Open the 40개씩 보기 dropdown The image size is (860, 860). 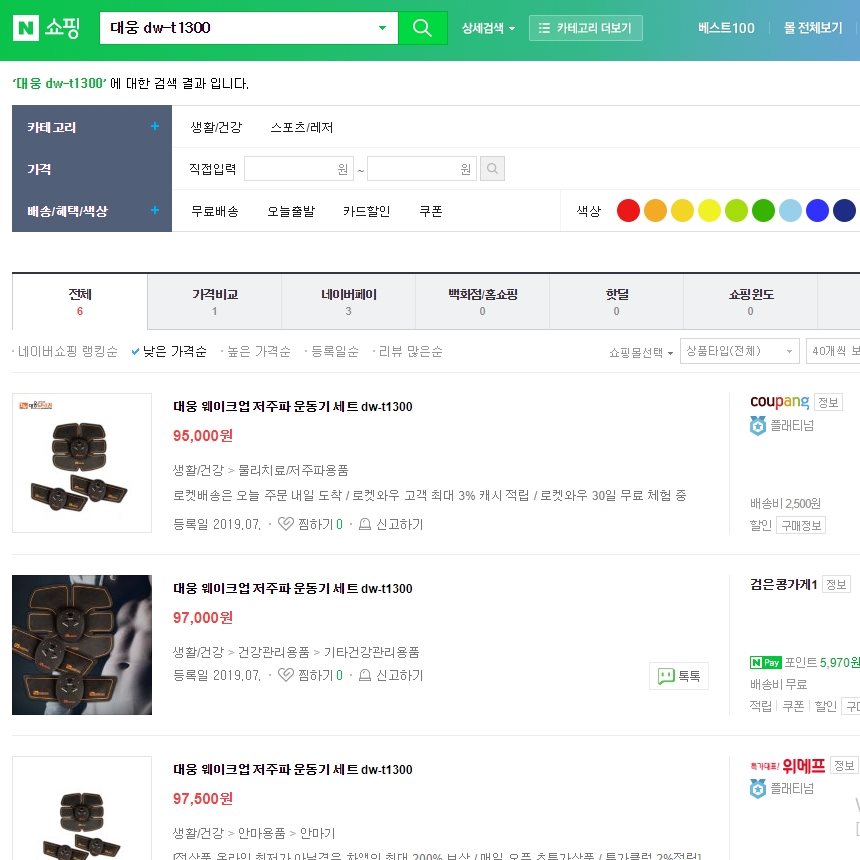[x=833, y=351]
